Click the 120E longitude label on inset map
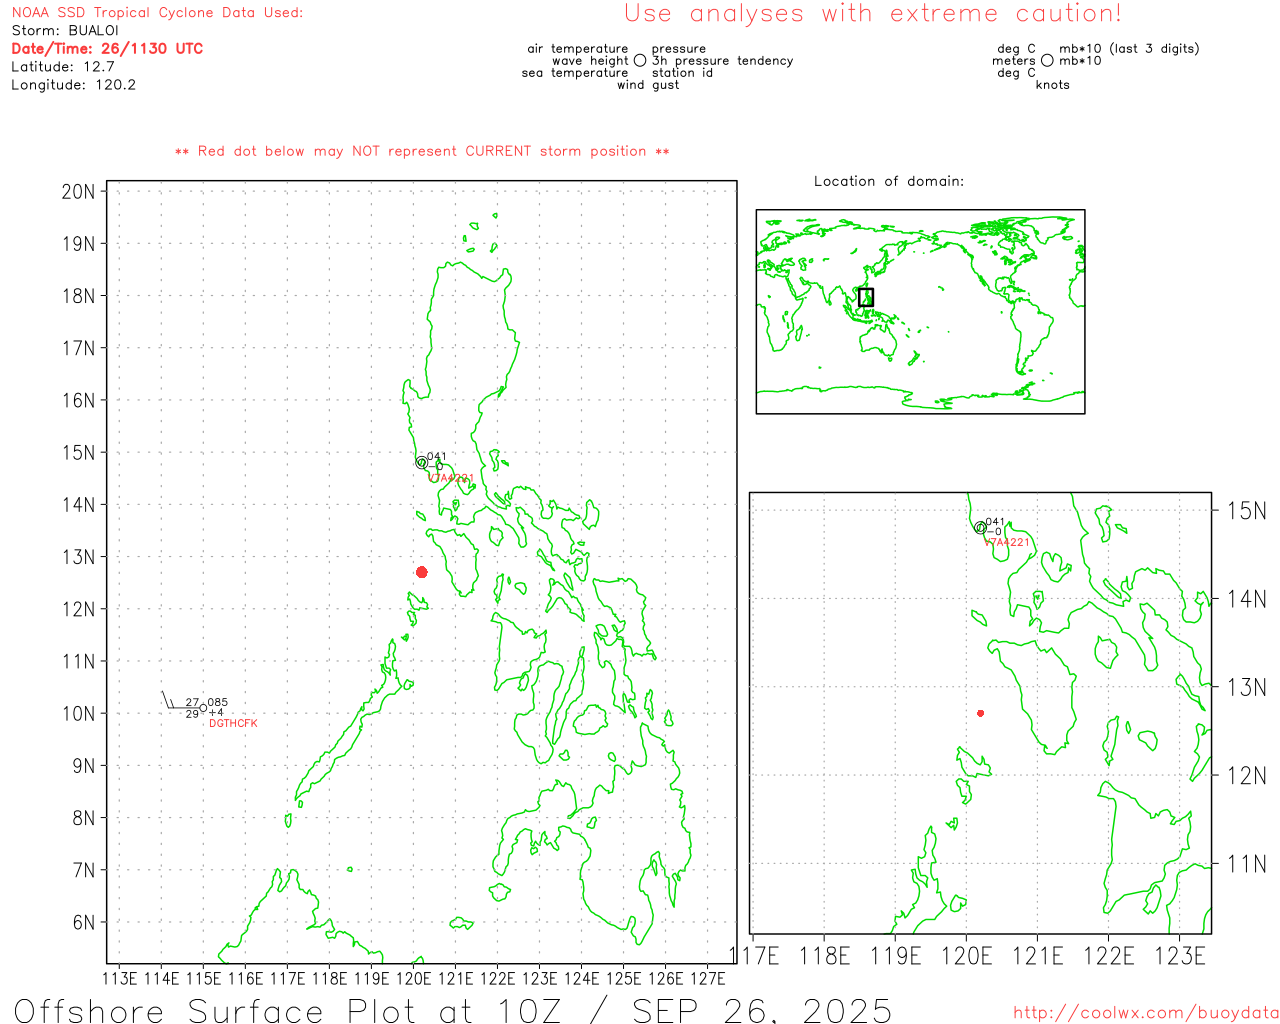 pyautogui.click(x=967, y=956)
